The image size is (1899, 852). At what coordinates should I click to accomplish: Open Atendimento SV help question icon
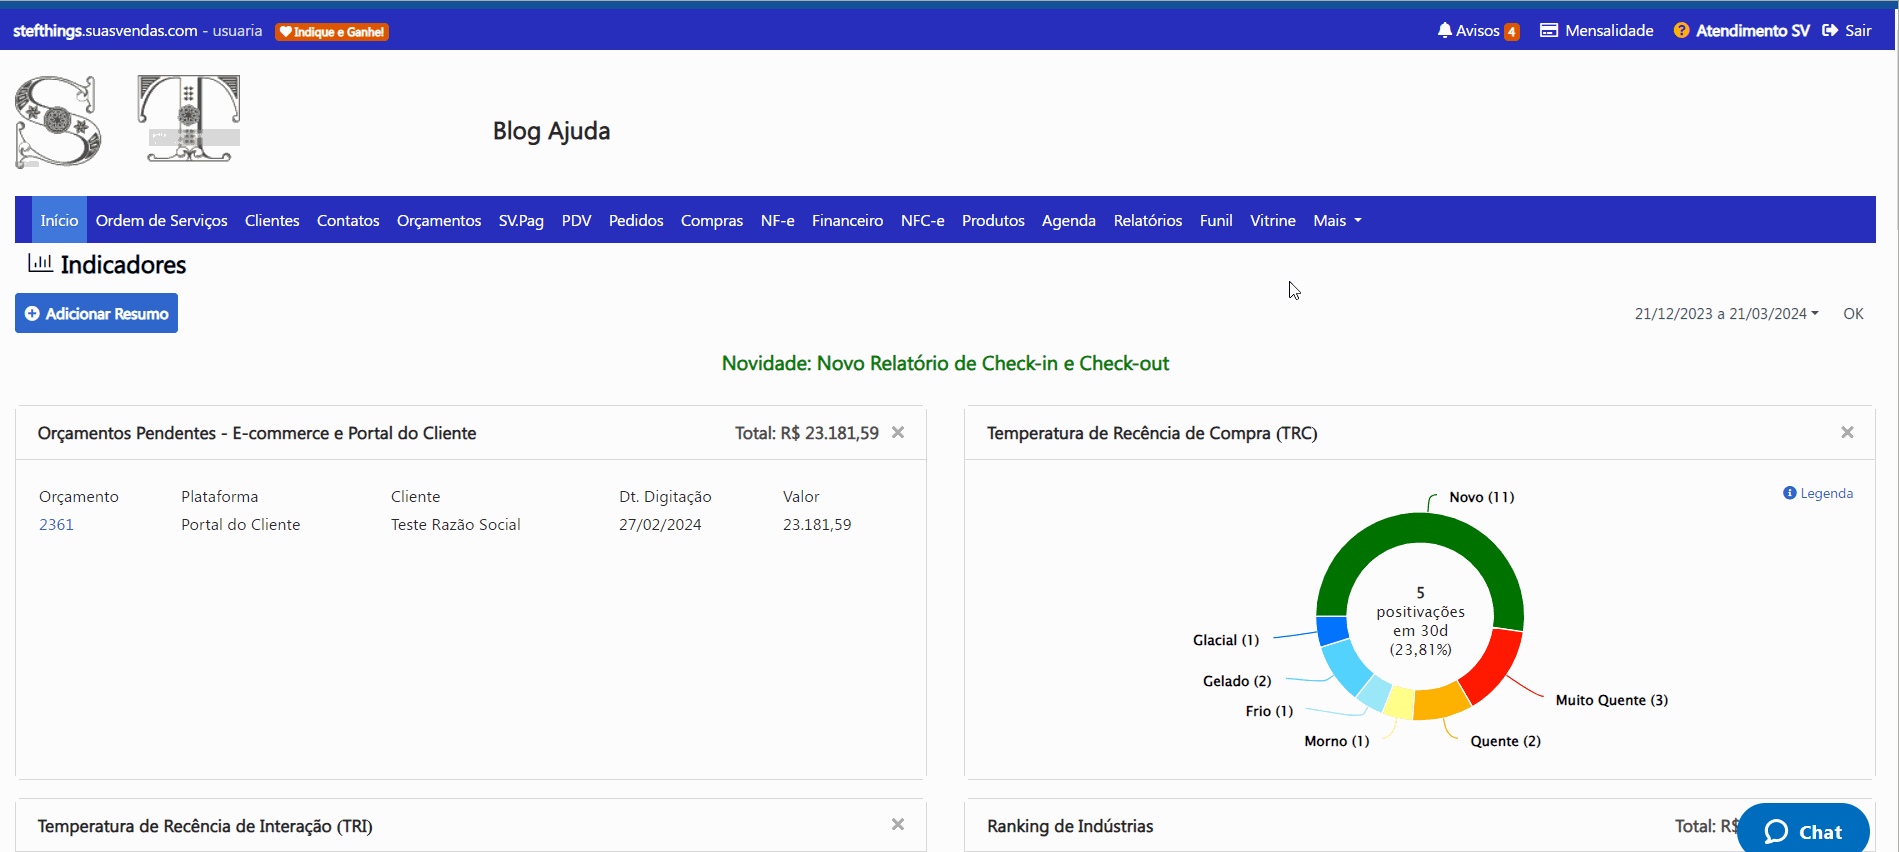click(1681, 31)
